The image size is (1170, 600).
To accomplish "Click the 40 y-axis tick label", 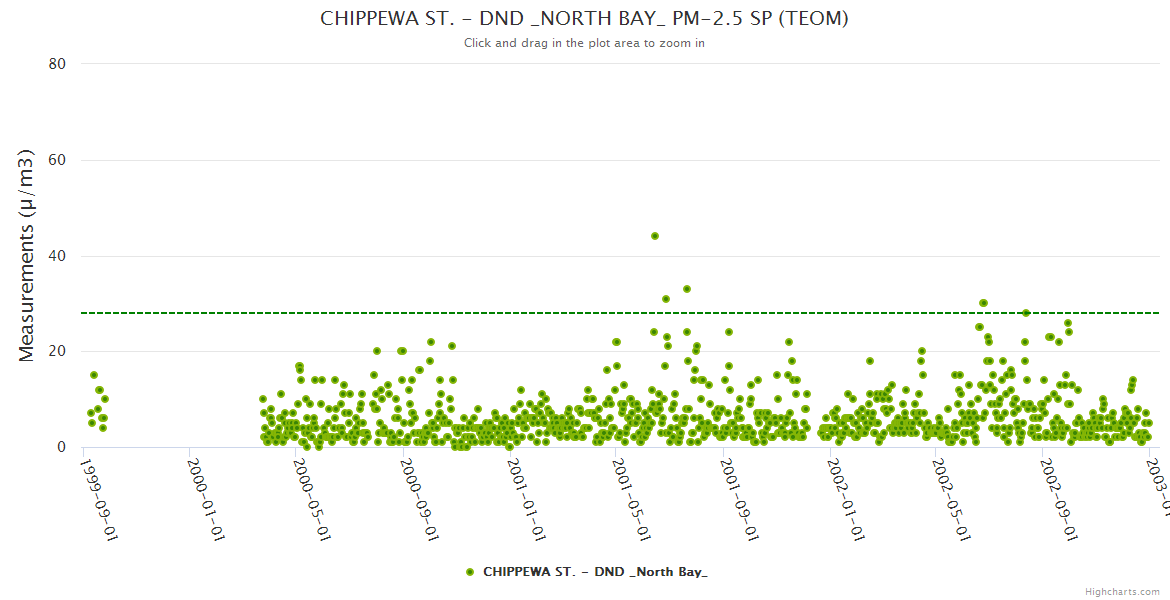I will (x=57, y=256).
